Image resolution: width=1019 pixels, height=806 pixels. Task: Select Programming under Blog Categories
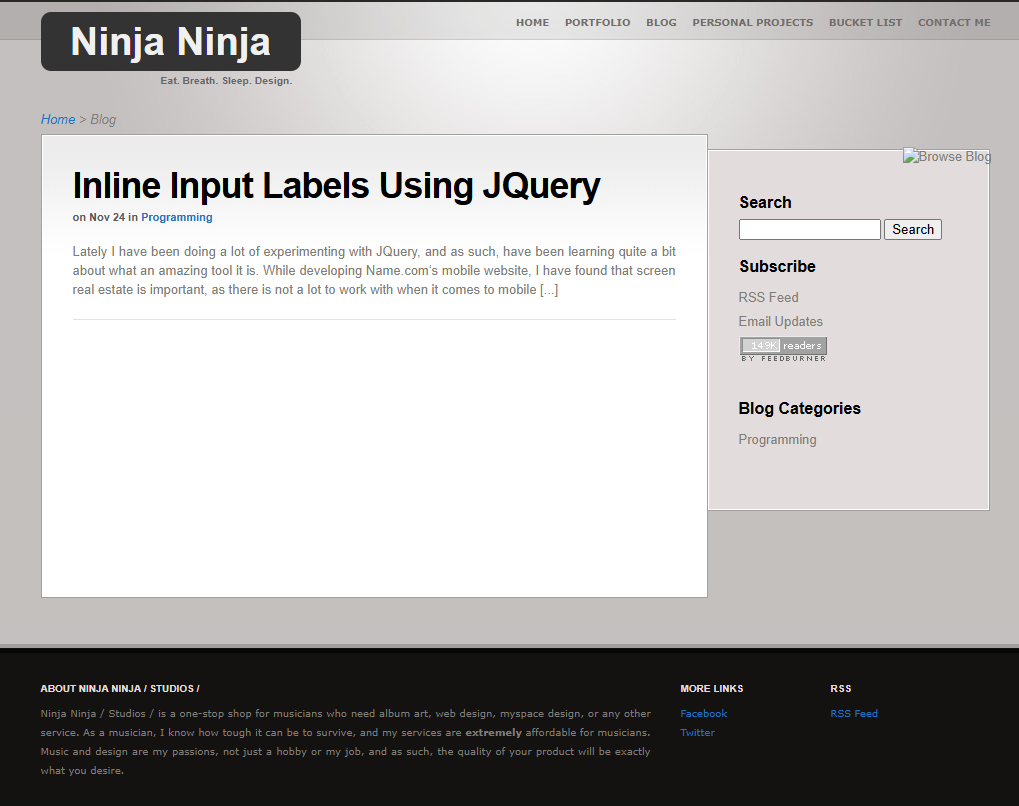[x=777, y=440]
